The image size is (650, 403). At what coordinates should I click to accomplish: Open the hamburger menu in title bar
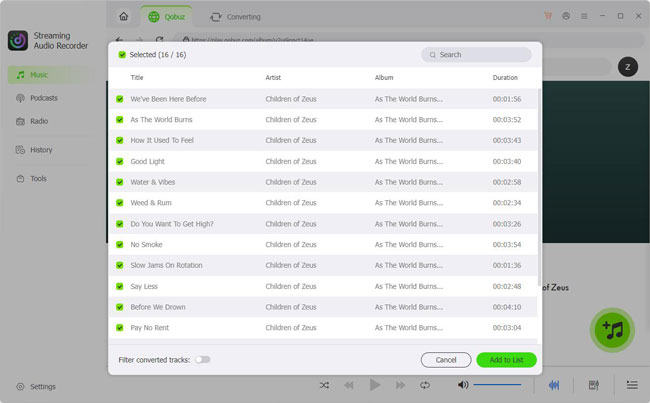click(x=584, y=16)
